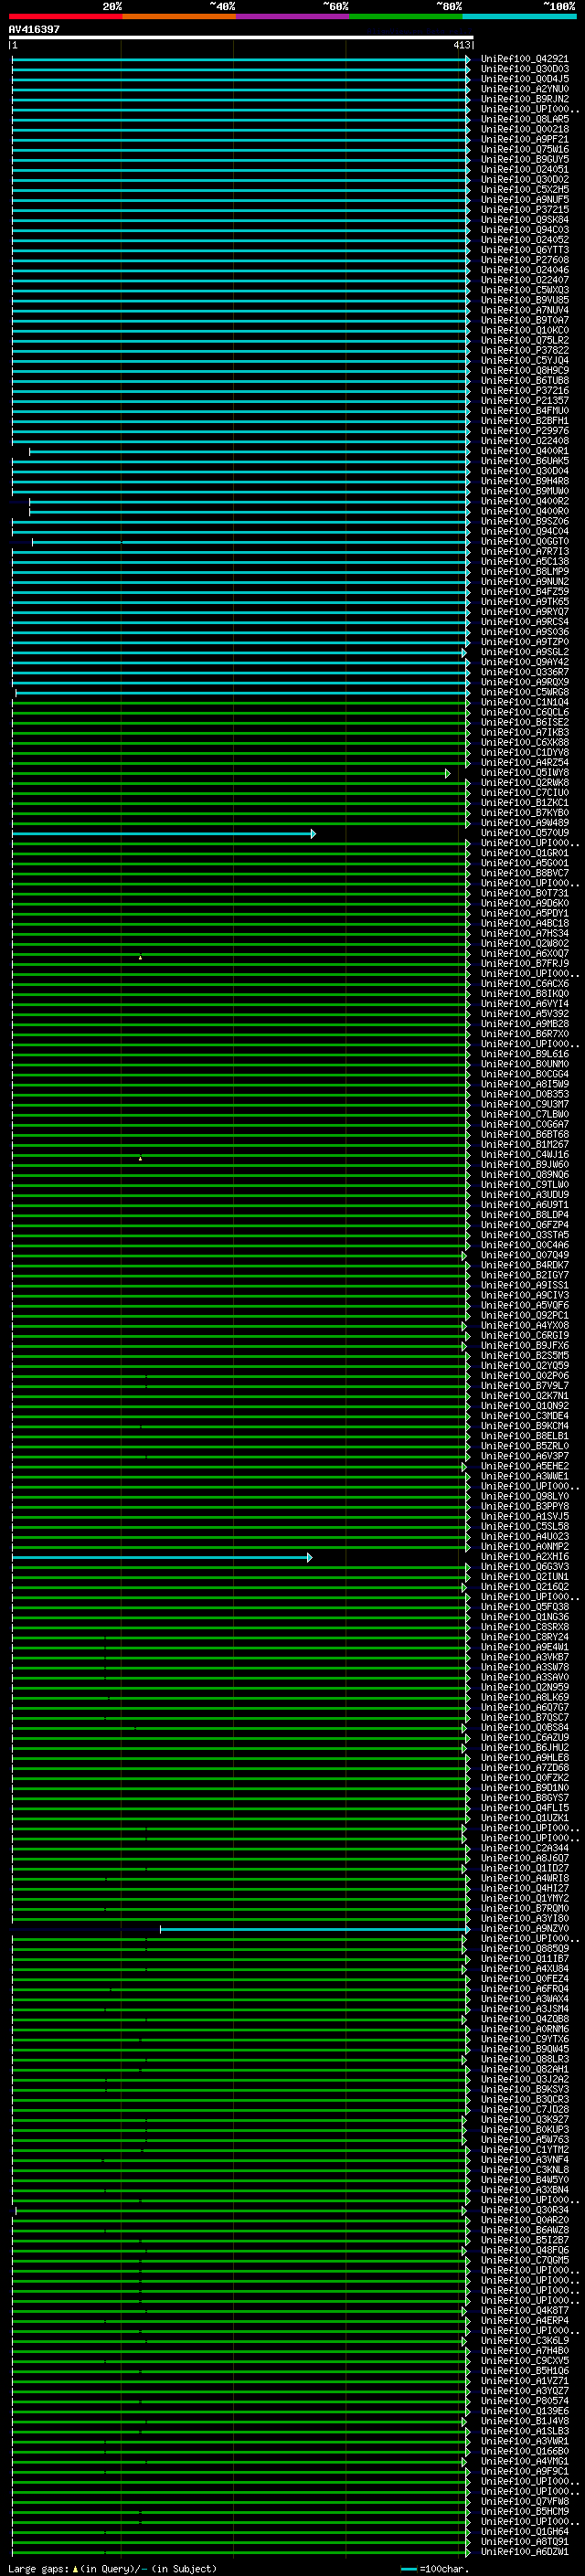The image size is (585, 2576).
Task: Click the short cyan bar for Q570U9
Action: click(x=163, y=833)
